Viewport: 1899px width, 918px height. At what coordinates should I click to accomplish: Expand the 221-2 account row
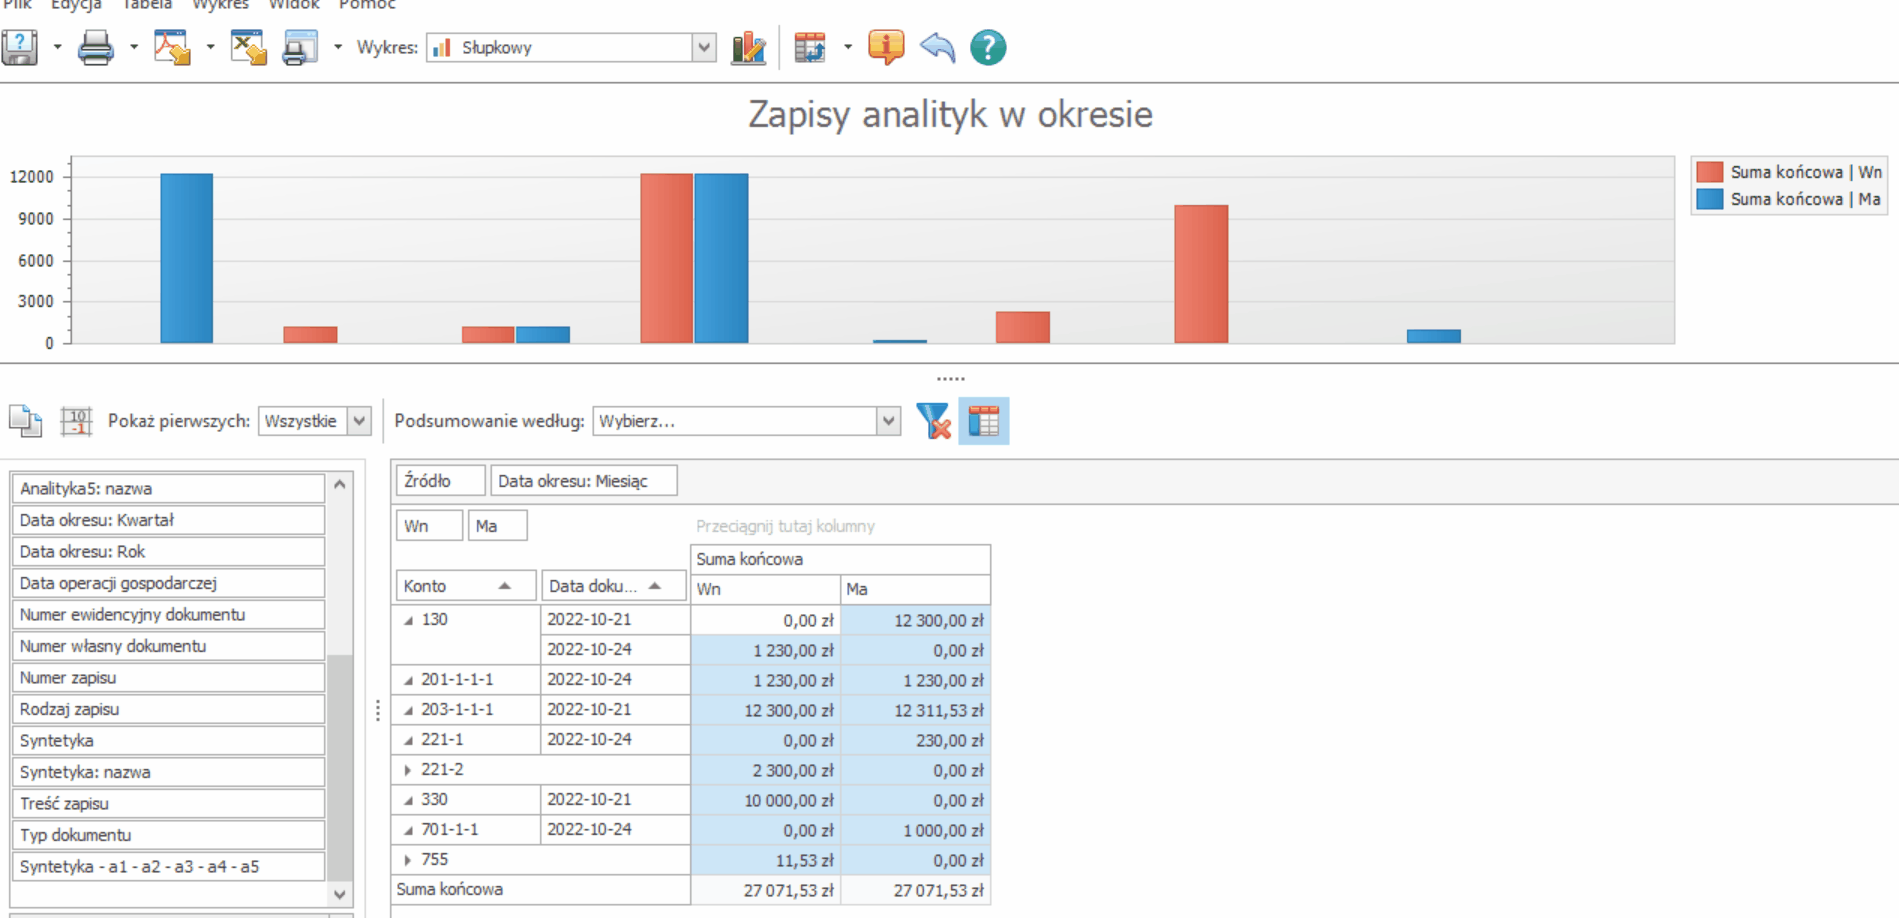click(x=407, y=770)
